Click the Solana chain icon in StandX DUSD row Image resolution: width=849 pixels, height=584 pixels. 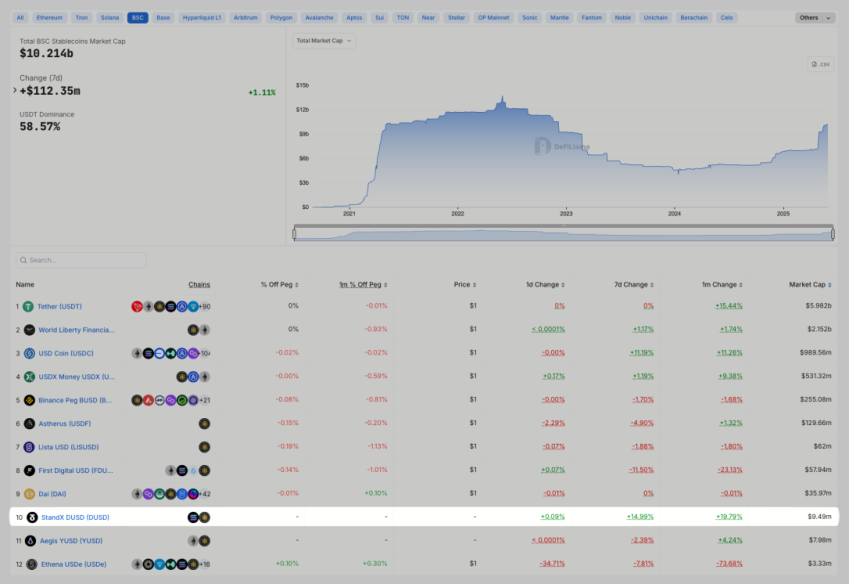[193, 517]
